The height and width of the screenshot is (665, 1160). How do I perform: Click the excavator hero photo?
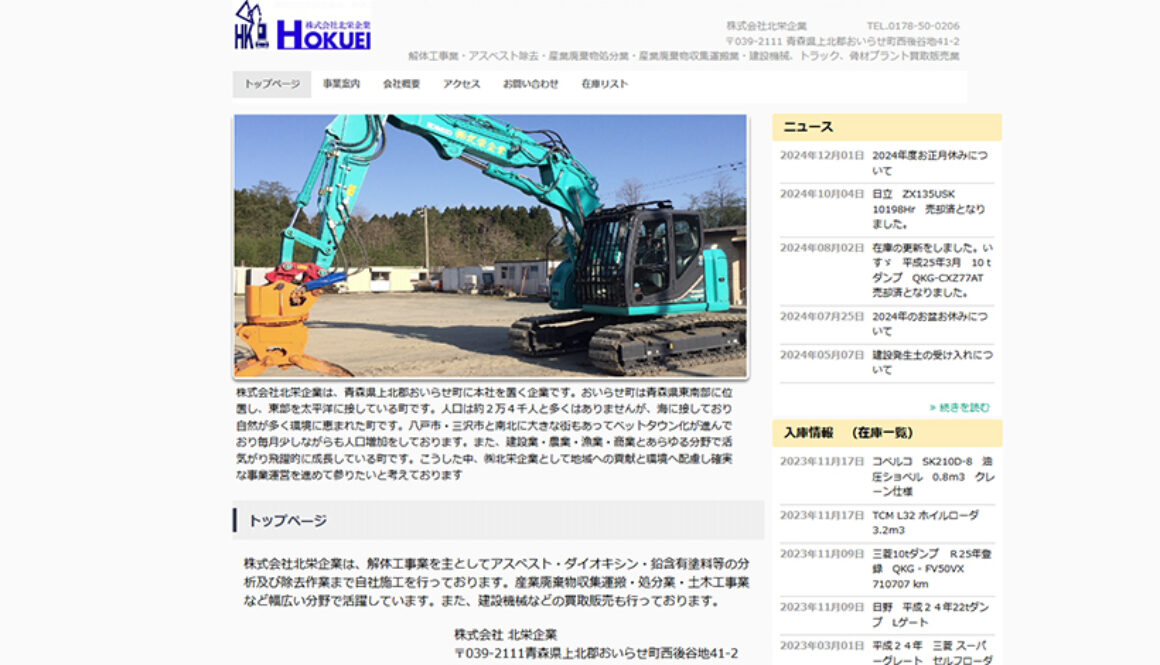(x=490, y=246)
